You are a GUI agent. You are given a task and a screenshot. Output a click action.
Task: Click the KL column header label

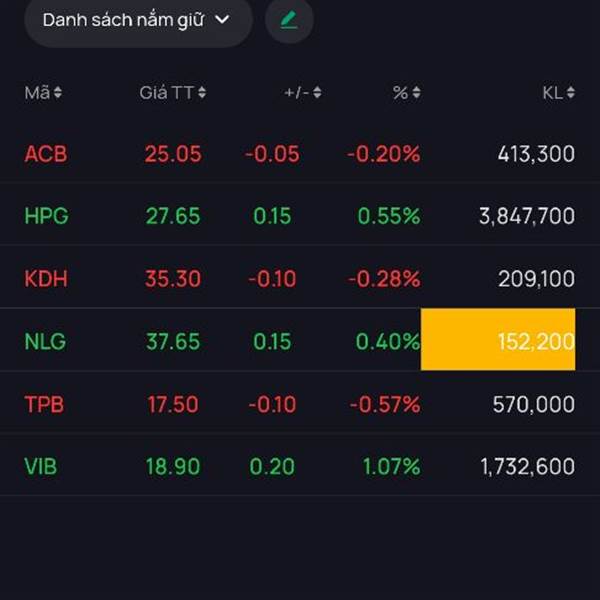[552, 93]
